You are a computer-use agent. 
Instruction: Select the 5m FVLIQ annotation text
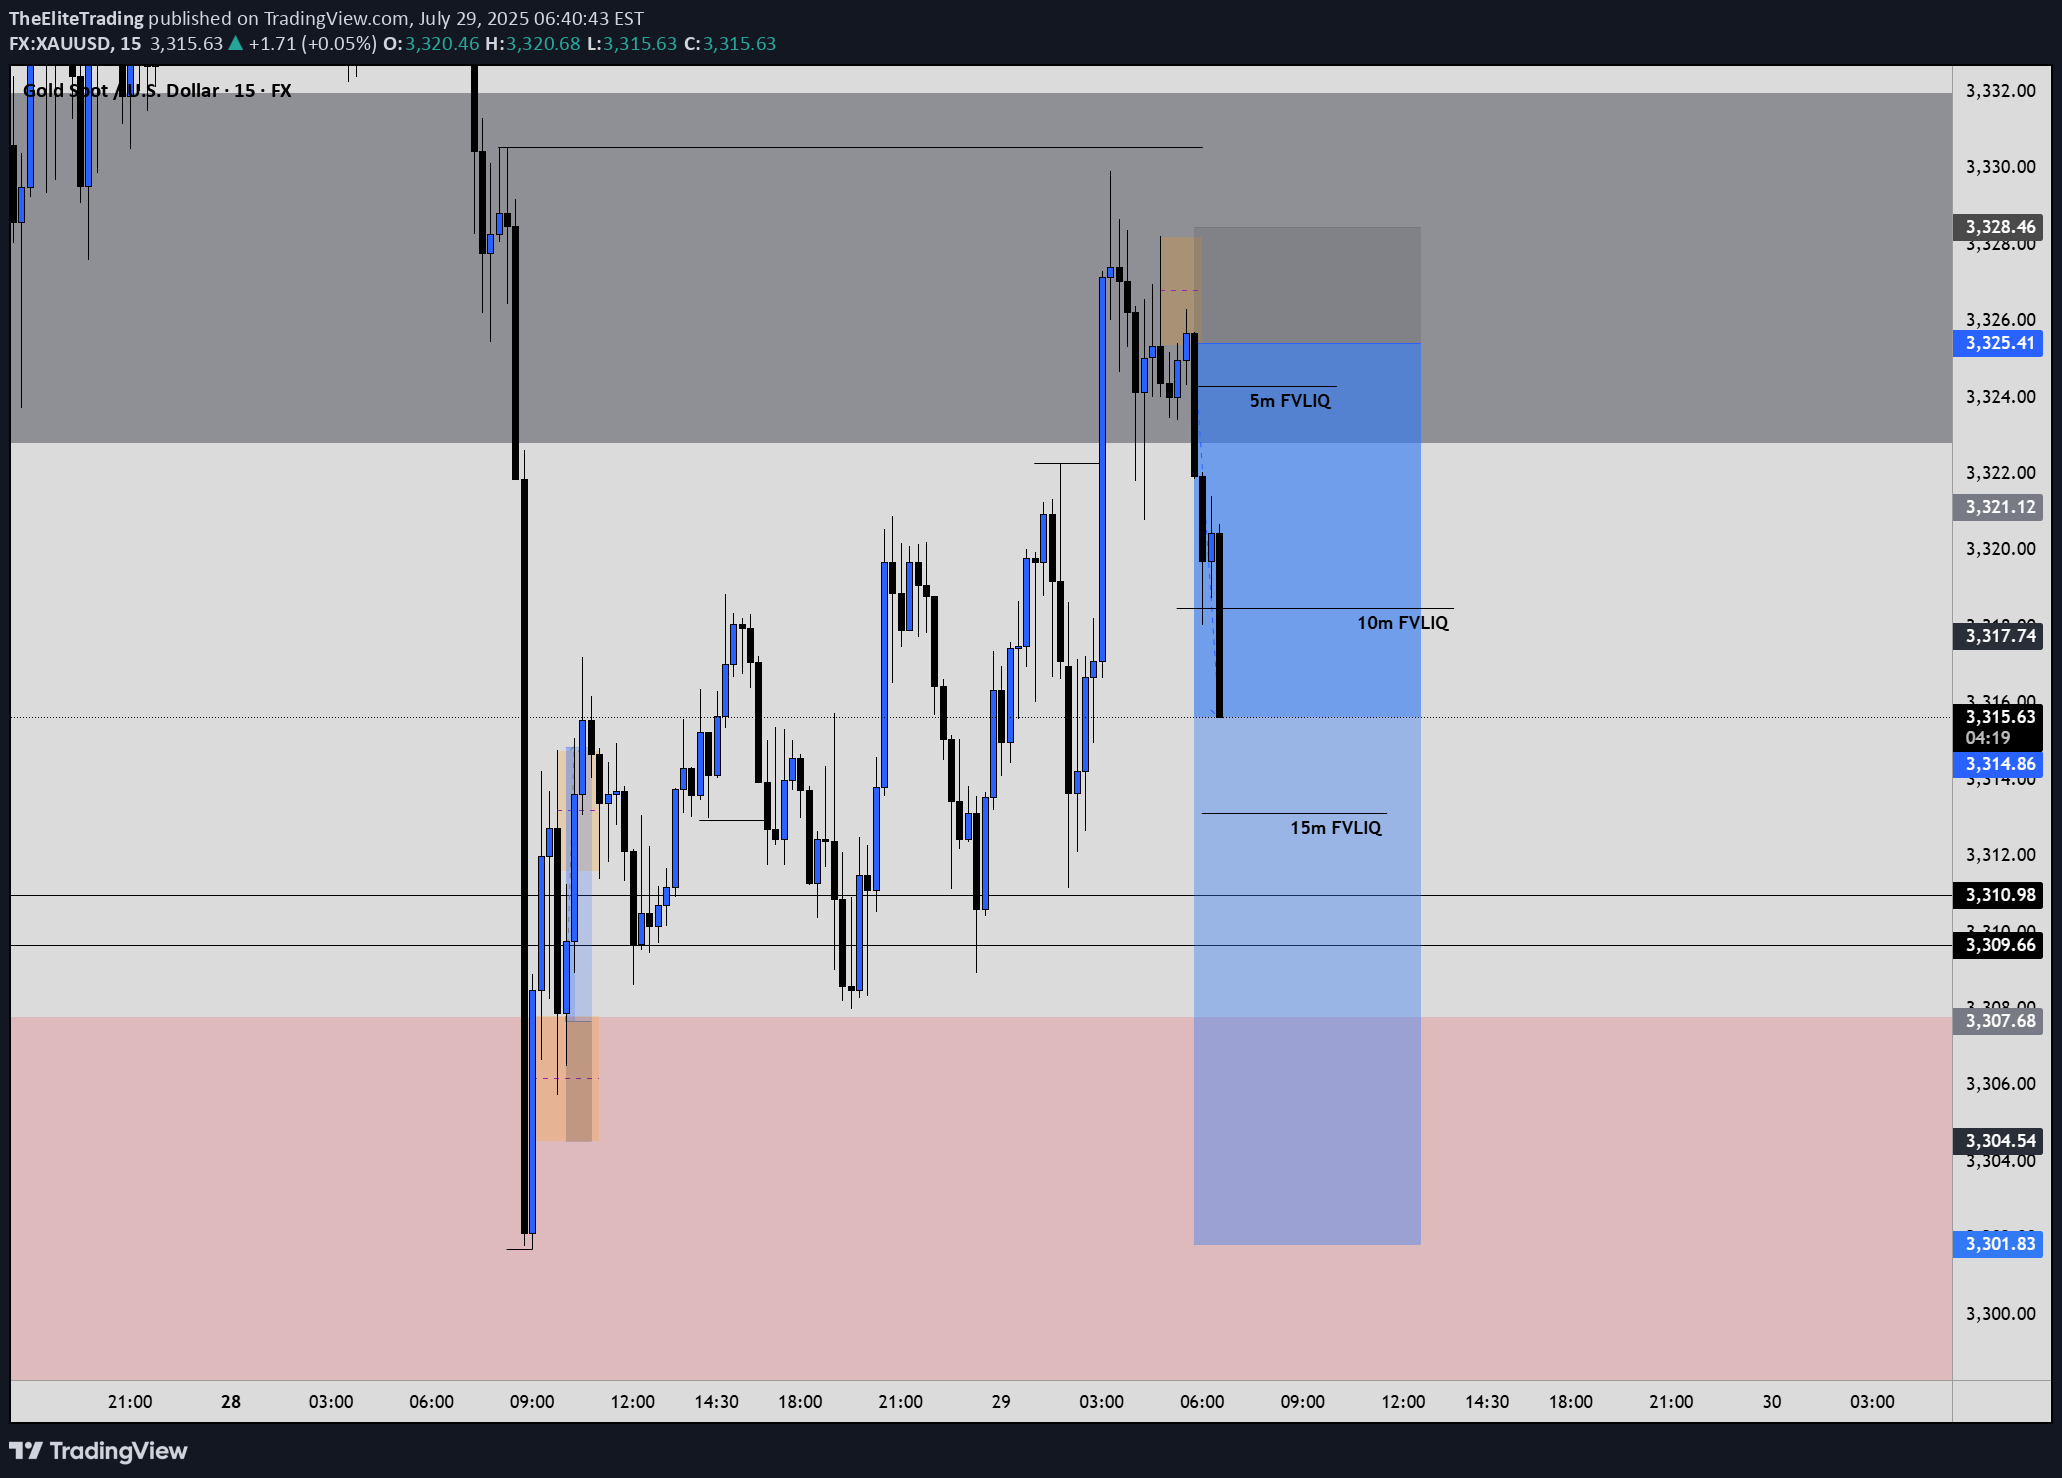(x=1290, y=401)
